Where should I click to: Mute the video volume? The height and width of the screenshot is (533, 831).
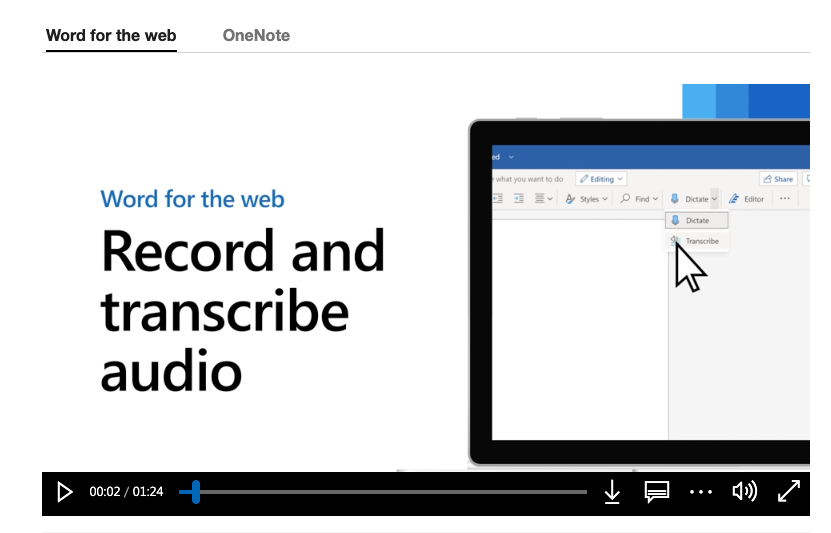tap(745, 492)
